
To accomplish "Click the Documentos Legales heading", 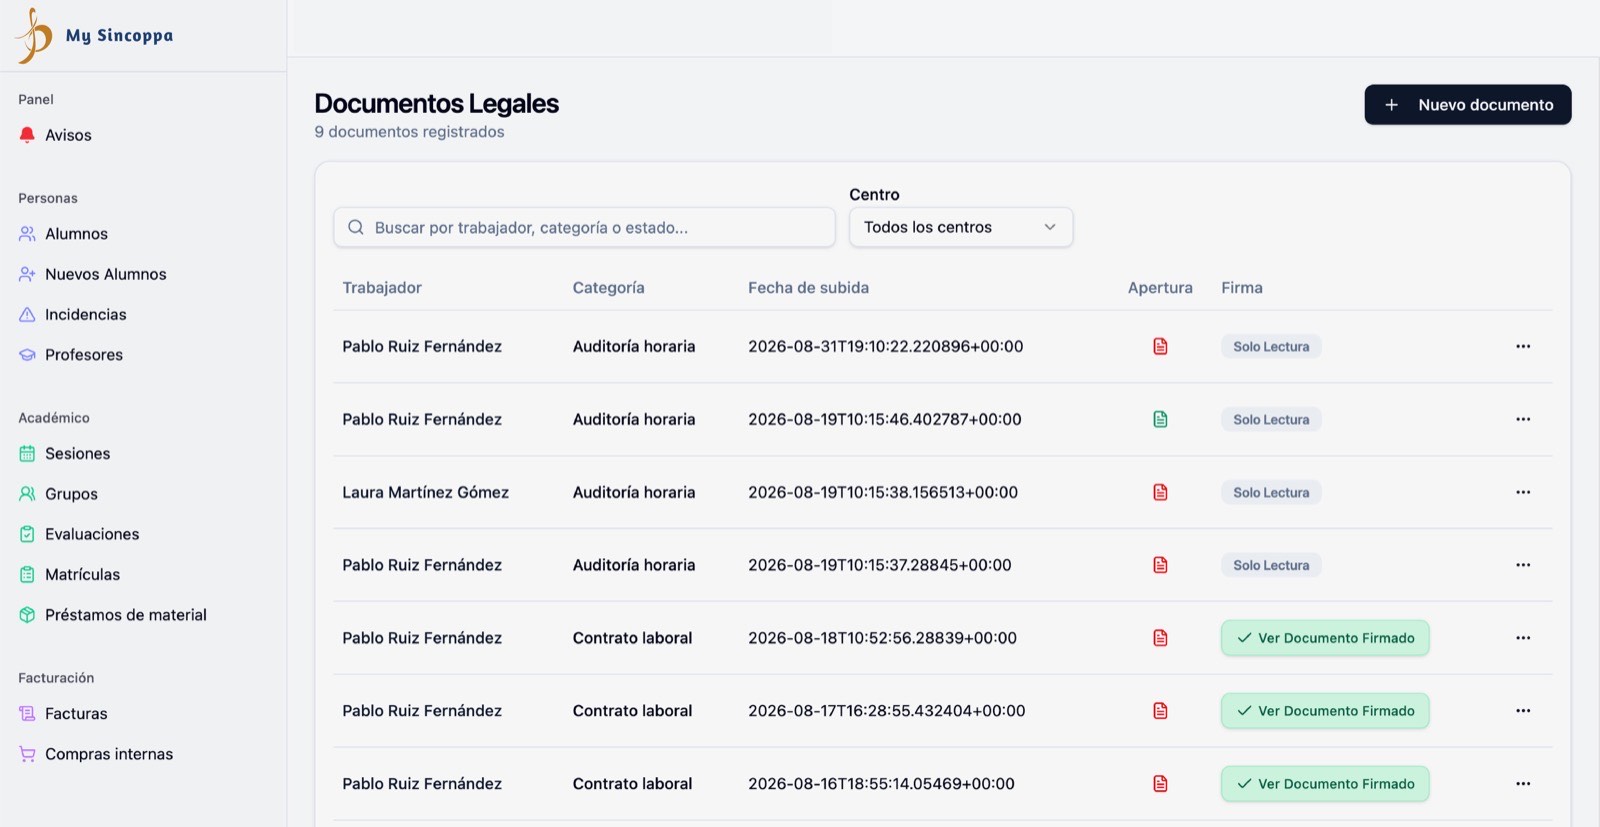I will 437,104.
